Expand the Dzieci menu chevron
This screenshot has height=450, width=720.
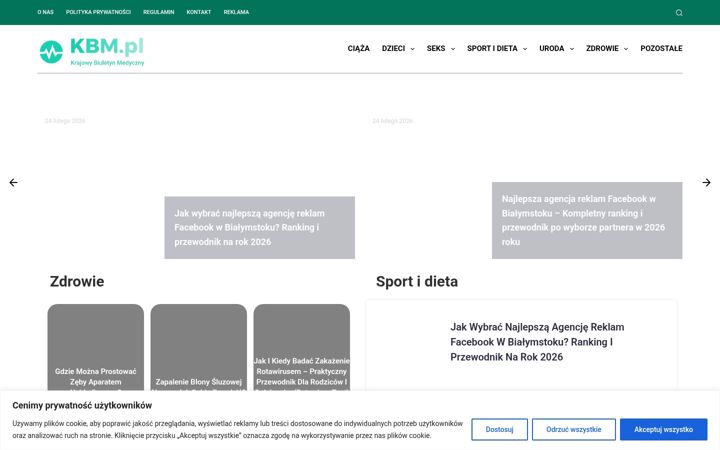pyautogui.click(x=412, y=49)
